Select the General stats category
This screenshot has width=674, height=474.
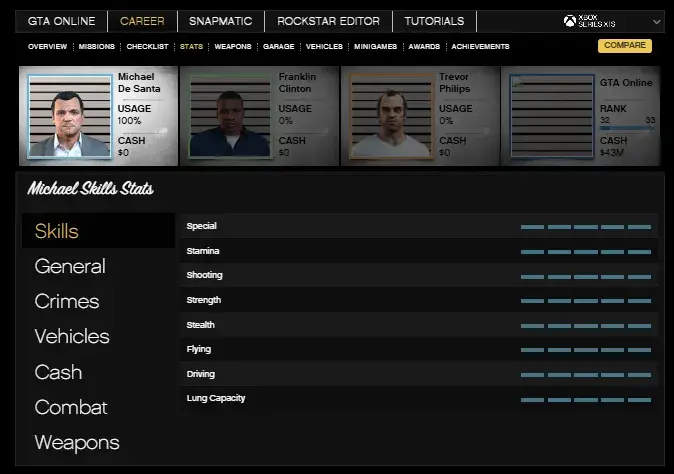[70, 266]
